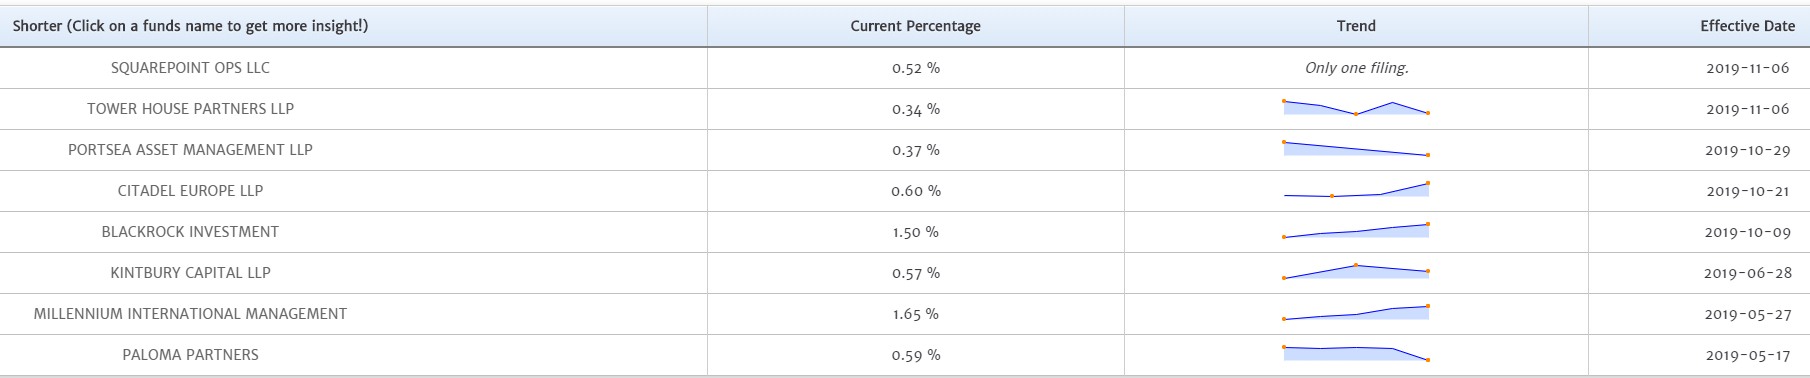Viewport: 1810px width, 378px height.
Task: Select MILLENNIUM INTERNATIONAL MANAGEMENT fund name
Action: [190, 314]
